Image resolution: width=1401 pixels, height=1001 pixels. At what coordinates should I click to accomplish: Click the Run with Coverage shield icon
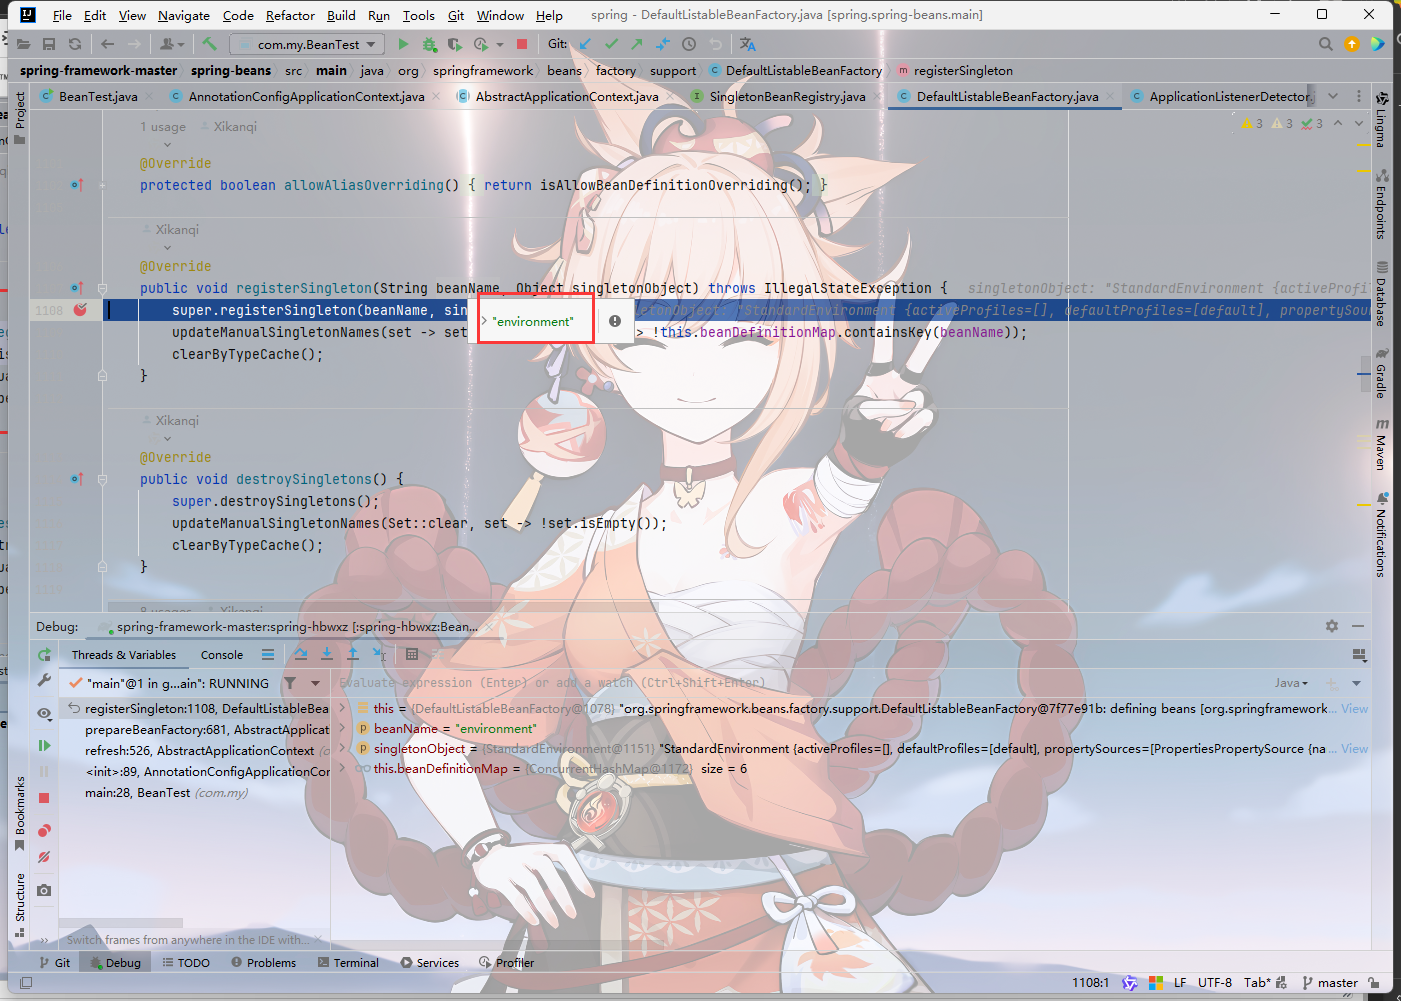tap(454, 44)
